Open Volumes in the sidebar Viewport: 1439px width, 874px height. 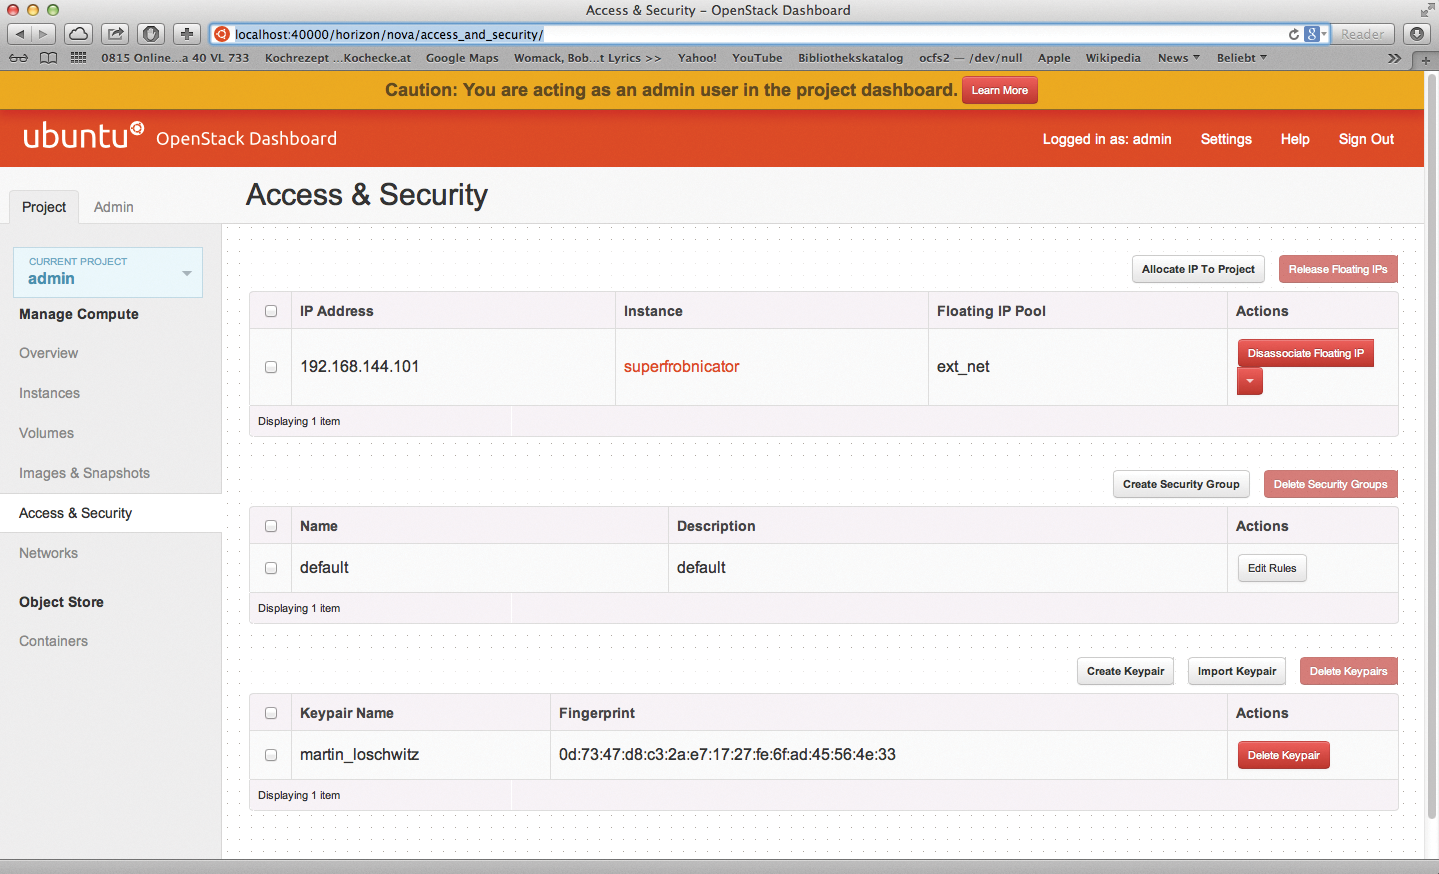pos(46,433)
